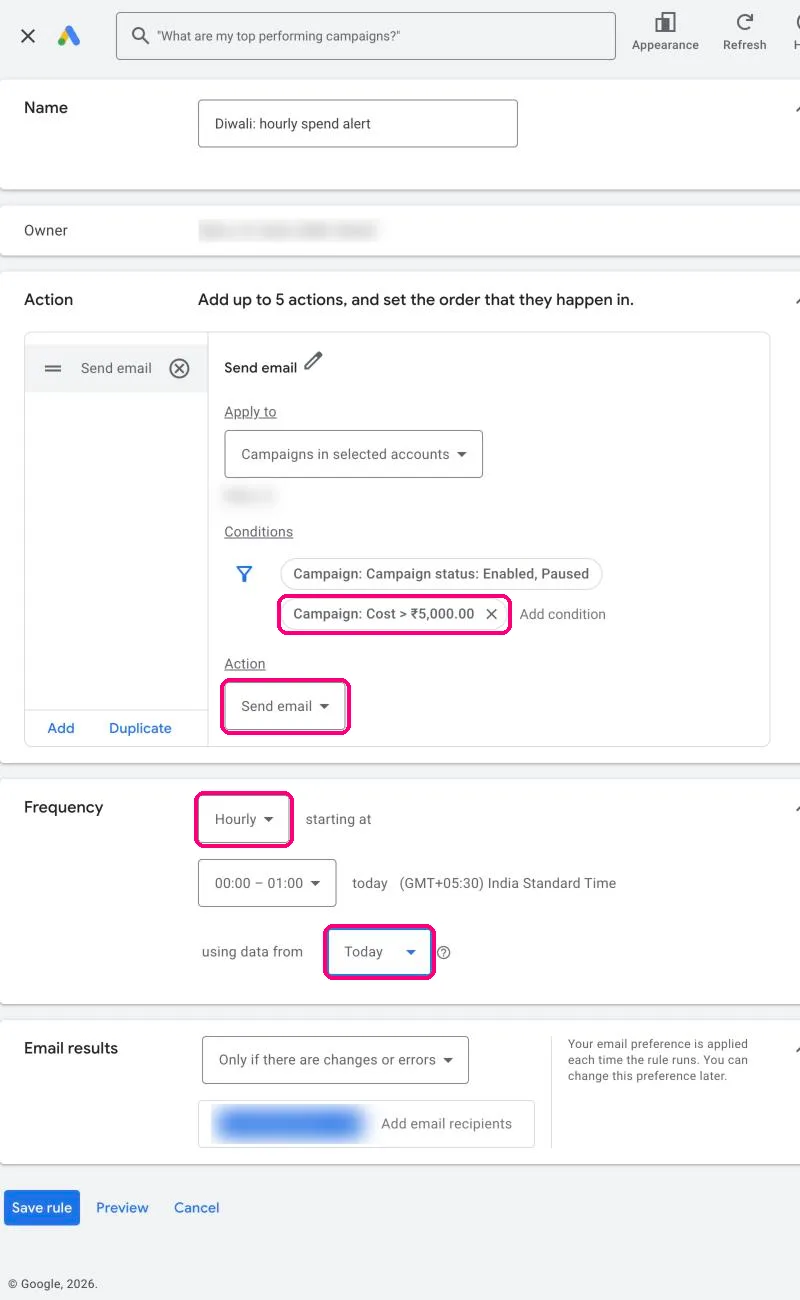The width and height of the screenshot is (800, 1300).
Task: Click the search box at top
Action: coord(366,36)
